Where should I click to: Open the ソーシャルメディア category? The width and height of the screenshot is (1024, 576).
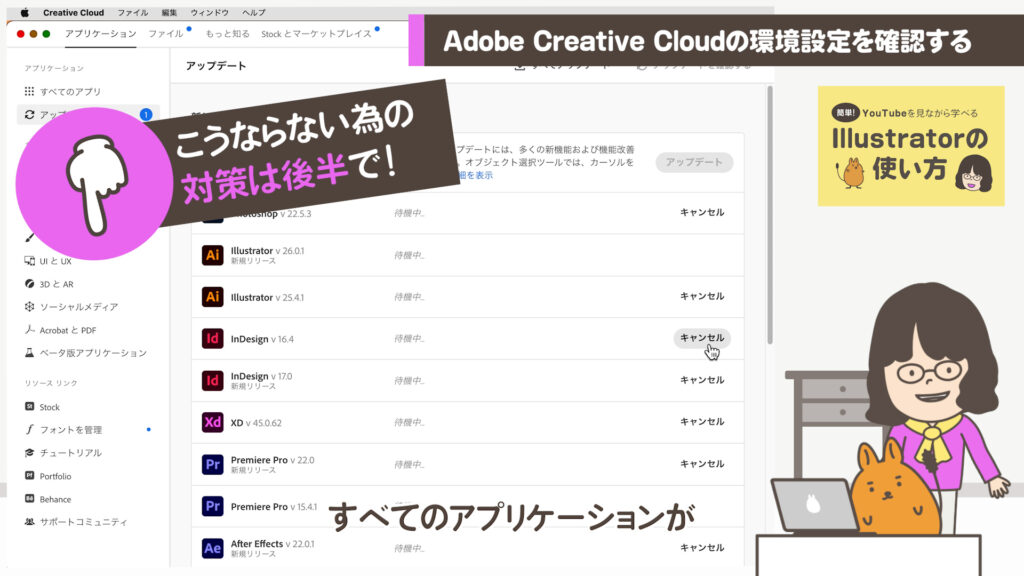coord(71,306)
